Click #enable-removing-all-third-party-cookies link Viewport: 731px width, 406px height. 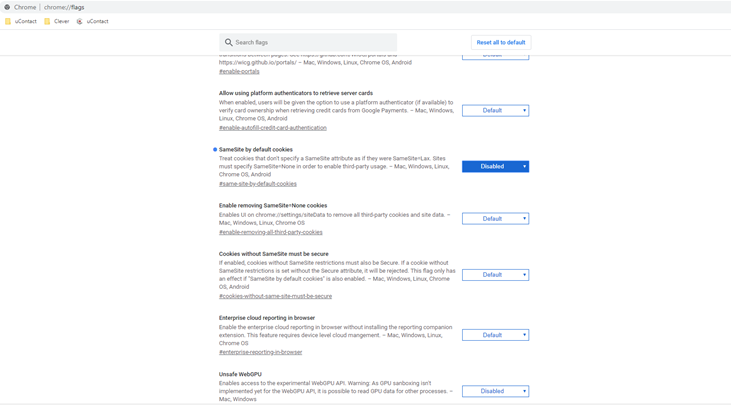pos(270,232)
